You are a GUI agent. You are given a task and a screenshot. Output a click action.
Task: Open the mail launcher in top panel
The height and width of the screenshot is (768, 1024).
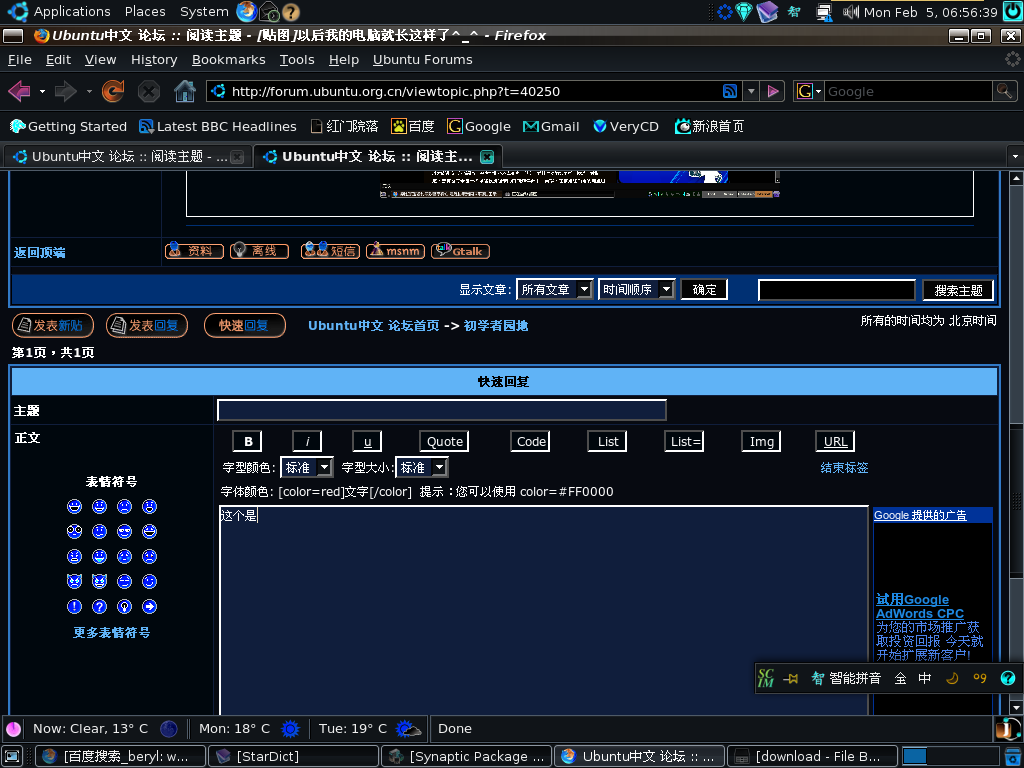tap(269, 11)
